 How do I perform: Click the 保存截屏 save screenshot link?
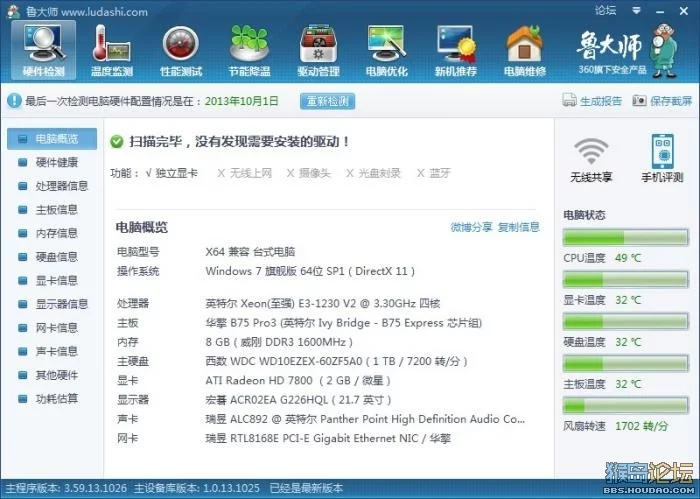point(671,101)
